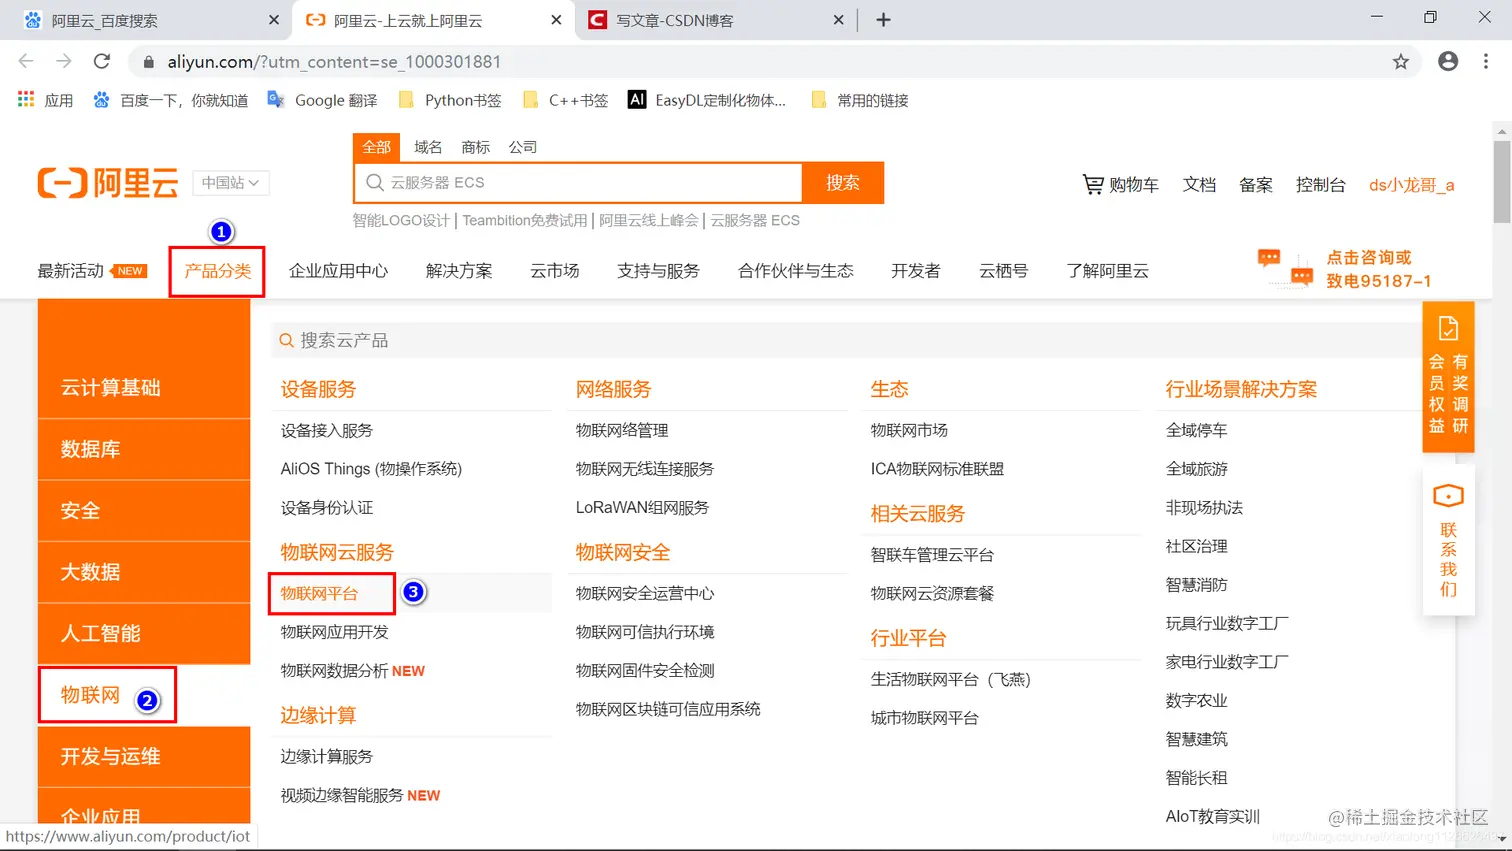Viewport: 1512px width, 851px height.
Task: Open the 全域停车 solution link
Action: 1196,430
